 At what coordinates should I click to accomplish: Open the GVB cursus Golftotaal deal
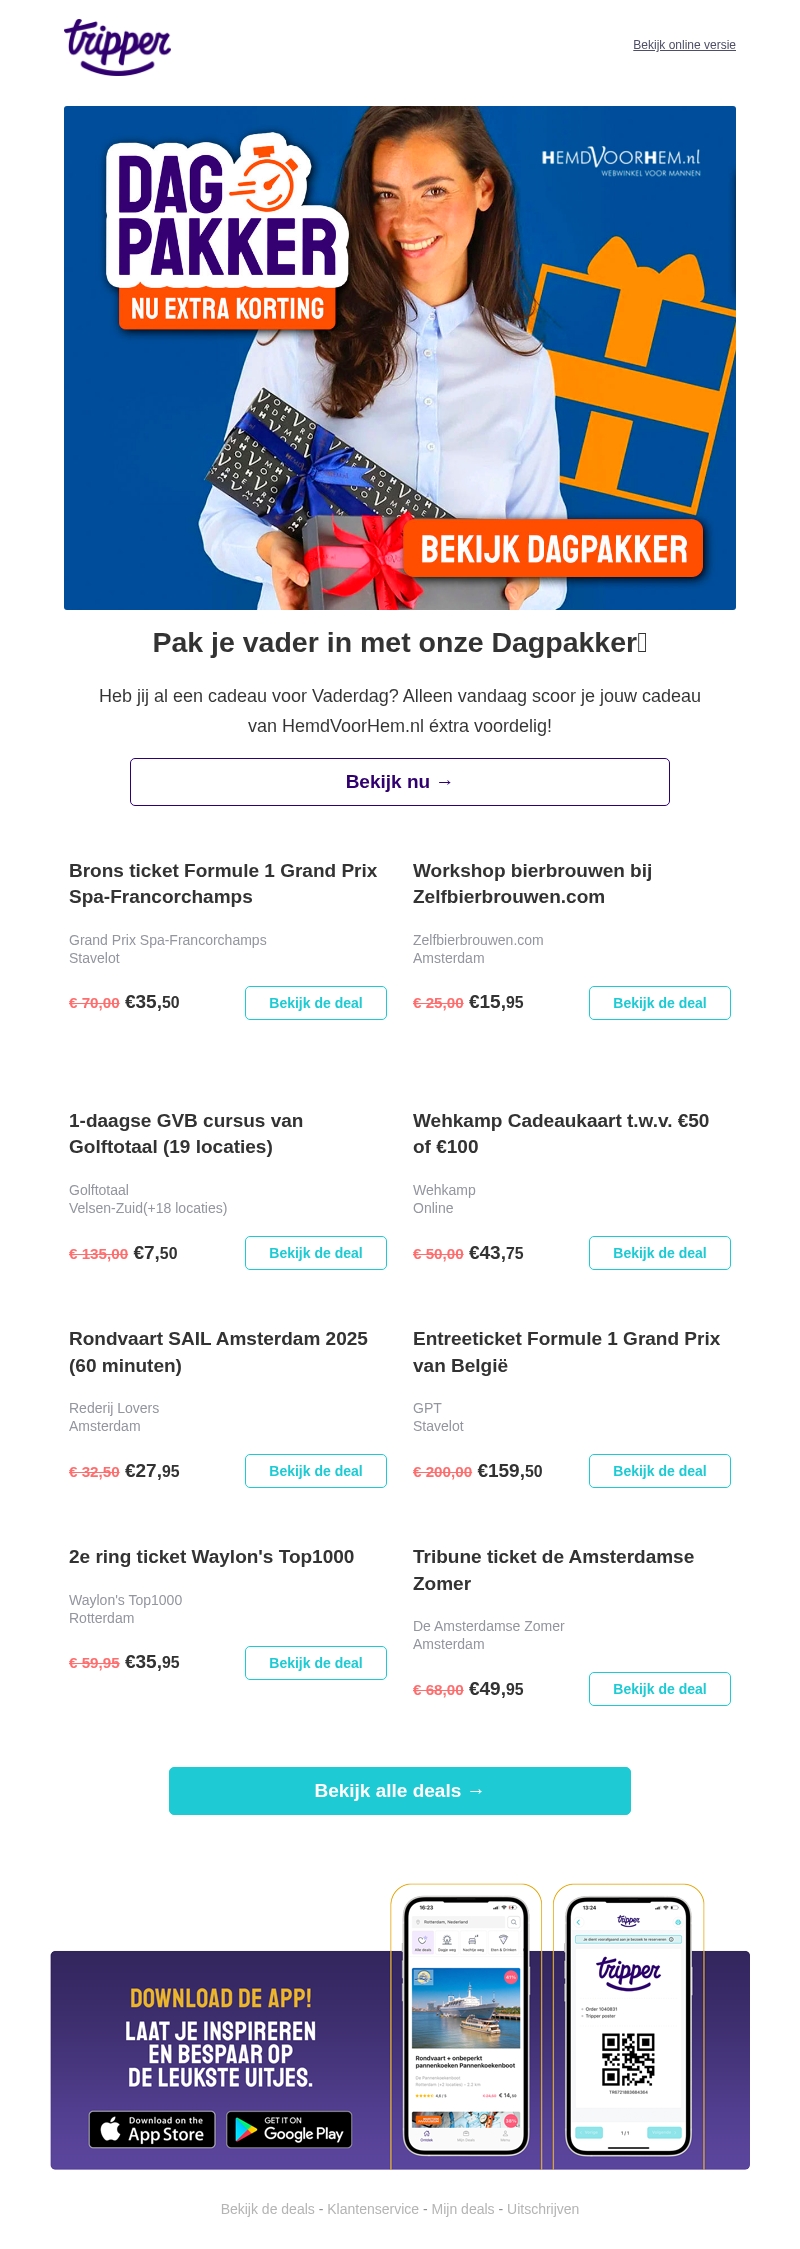click(315, 1253)
